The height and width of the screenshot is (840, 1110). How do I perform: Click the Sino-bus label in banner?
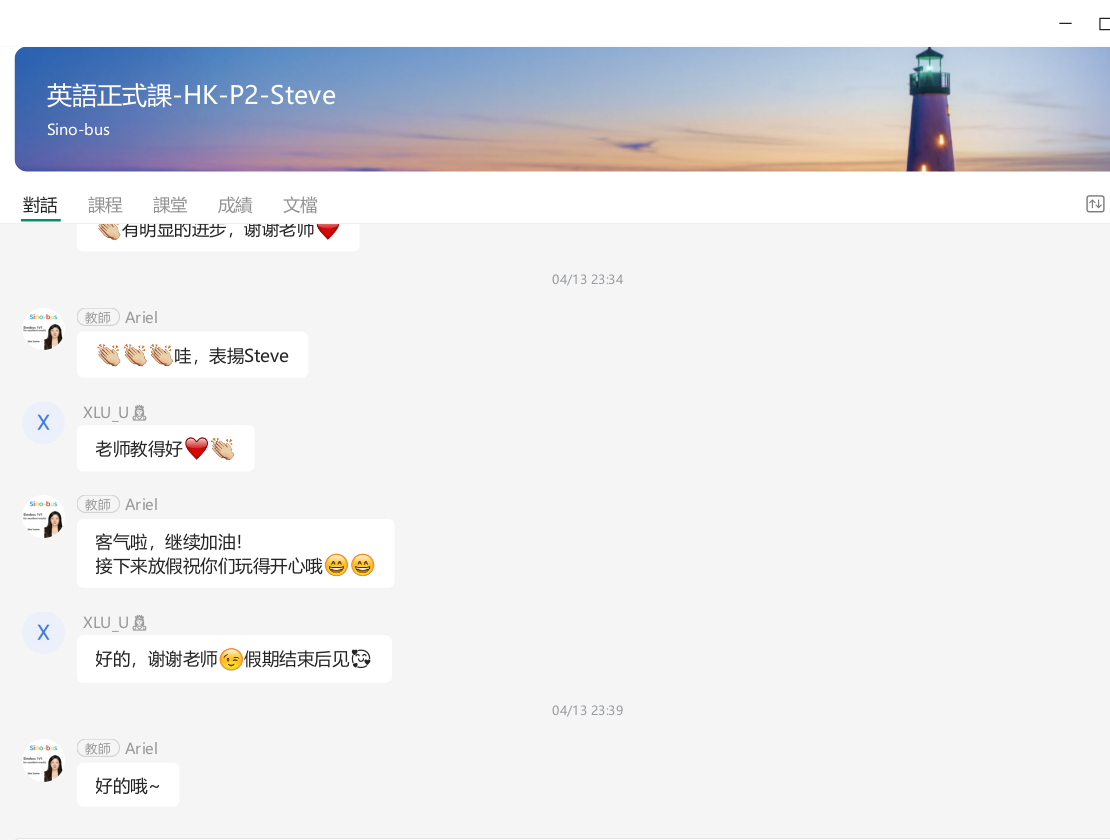coord(78,130)
